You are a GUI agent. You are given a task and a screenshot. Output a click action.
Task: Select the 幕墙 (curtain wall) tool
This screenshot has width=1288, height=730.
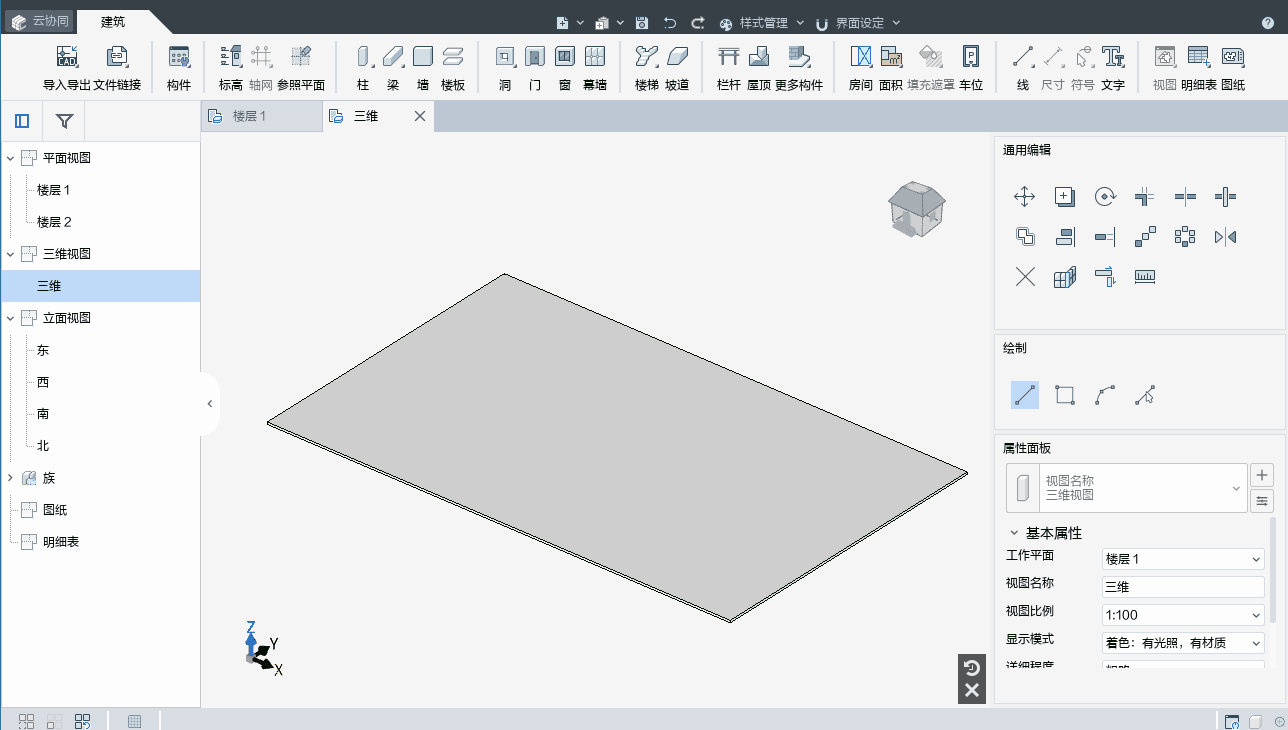coord(595,67)
